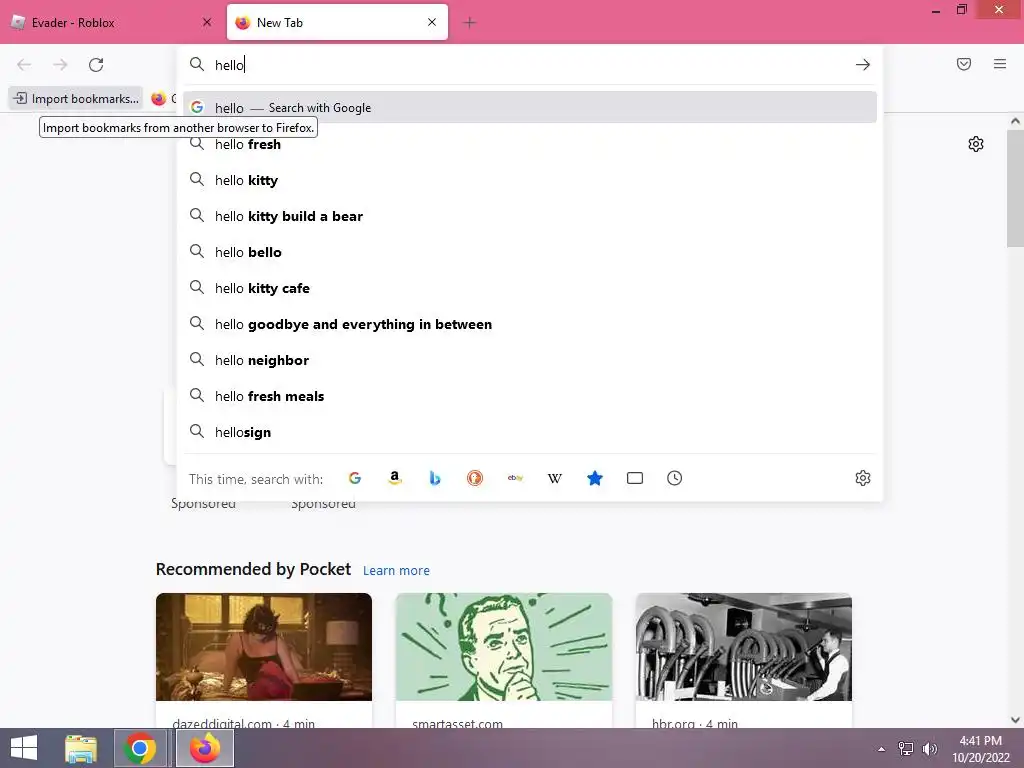Open network status tray icon
Image resolution: width=1024 pixels, height=768 pixels.
tap(906, 749)
